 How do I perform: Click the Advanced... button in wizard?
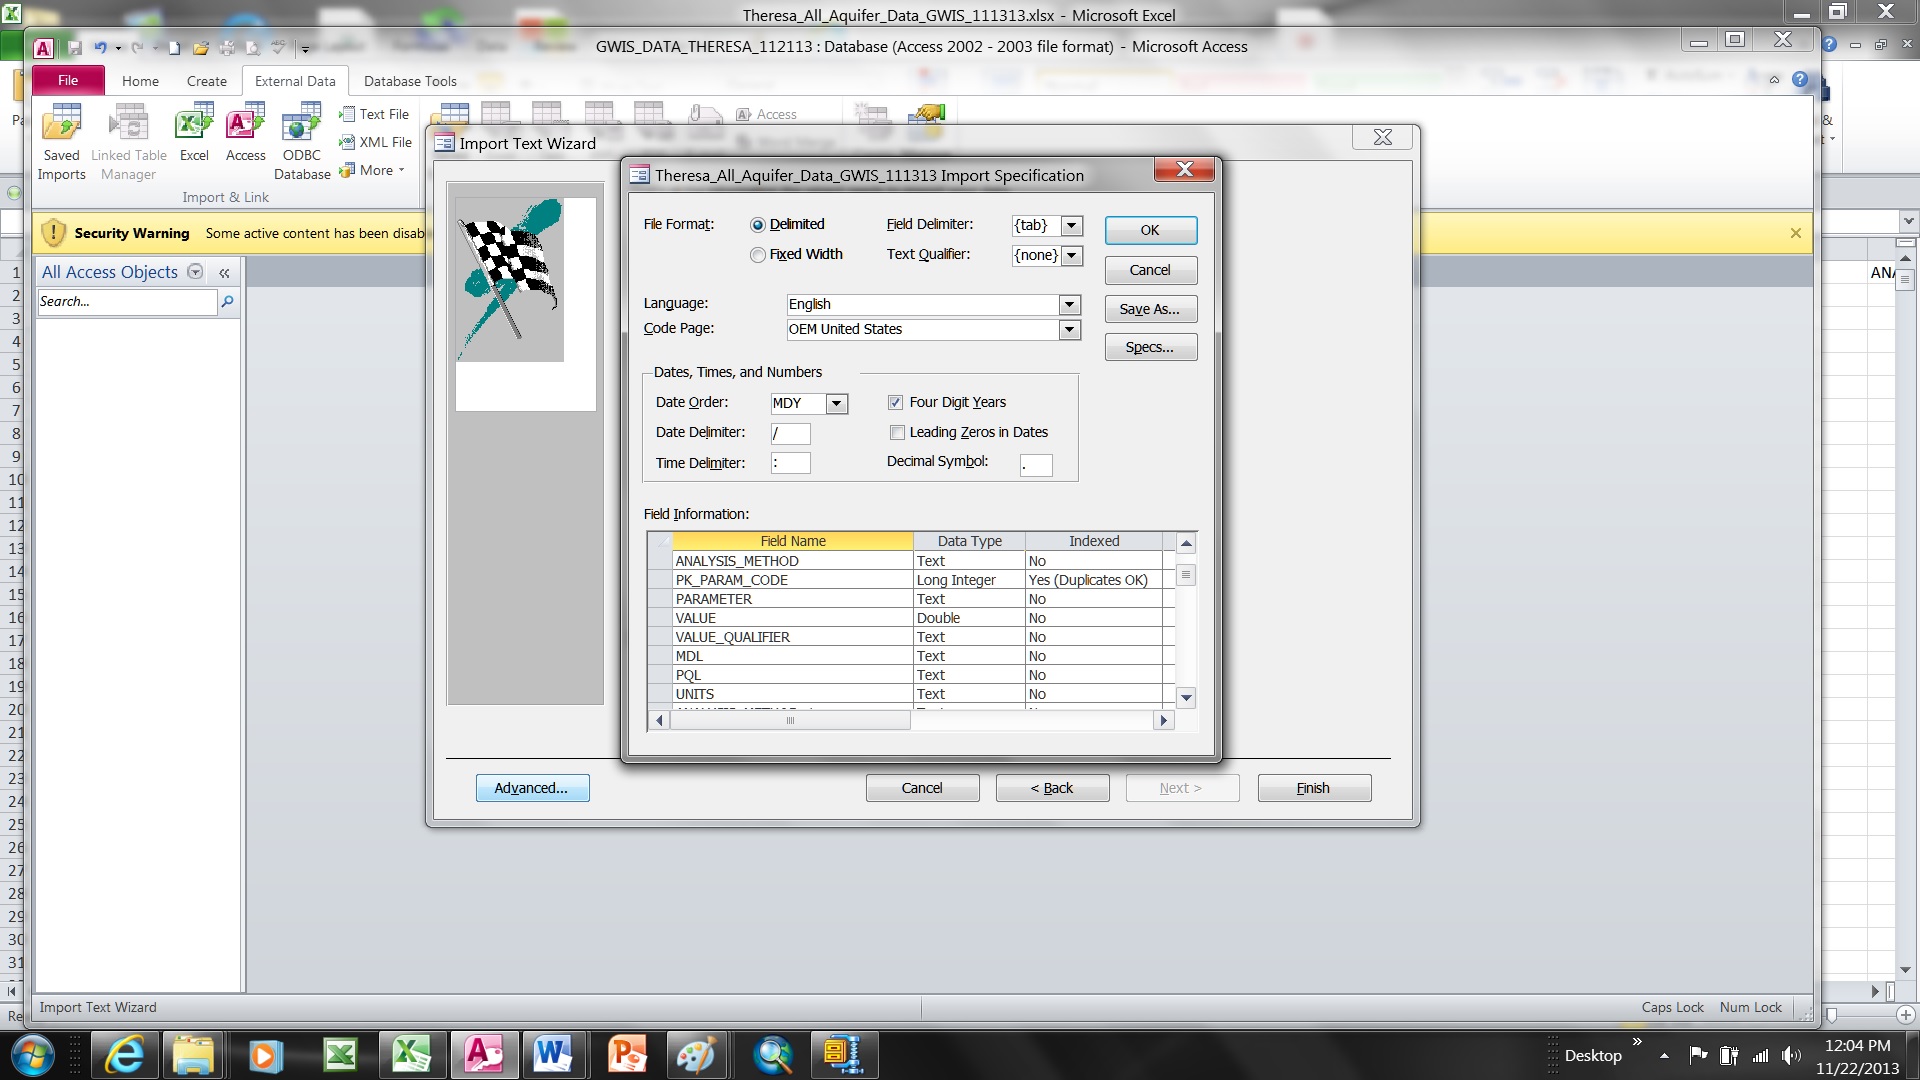532,788
